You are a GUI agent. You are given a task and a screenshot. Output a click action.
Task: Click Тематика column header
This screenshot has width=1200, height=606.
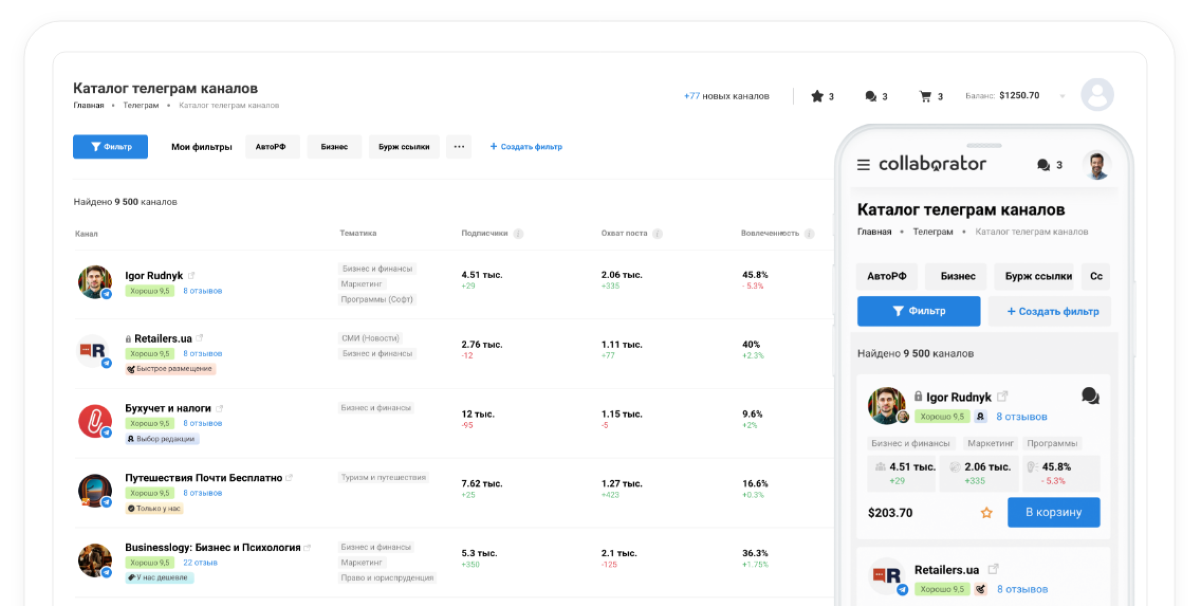tap(358, 233)
